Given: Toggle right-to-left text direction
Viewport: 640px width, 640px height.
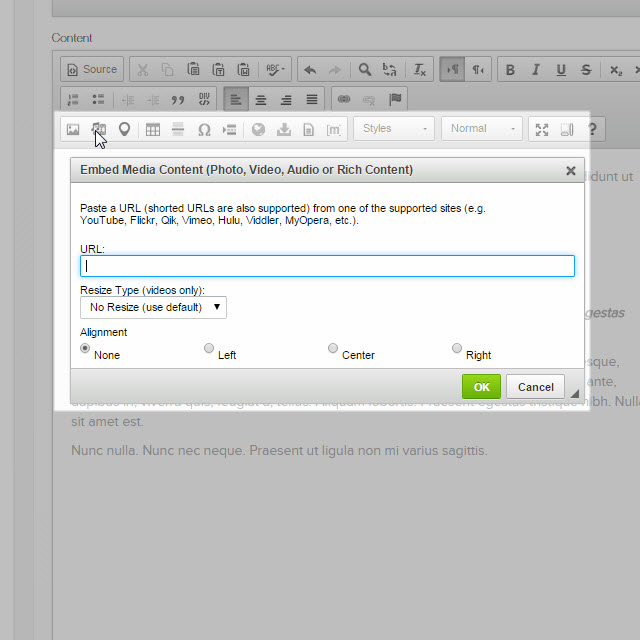Looking at the screenshot, I should click(x=478, y=70).
